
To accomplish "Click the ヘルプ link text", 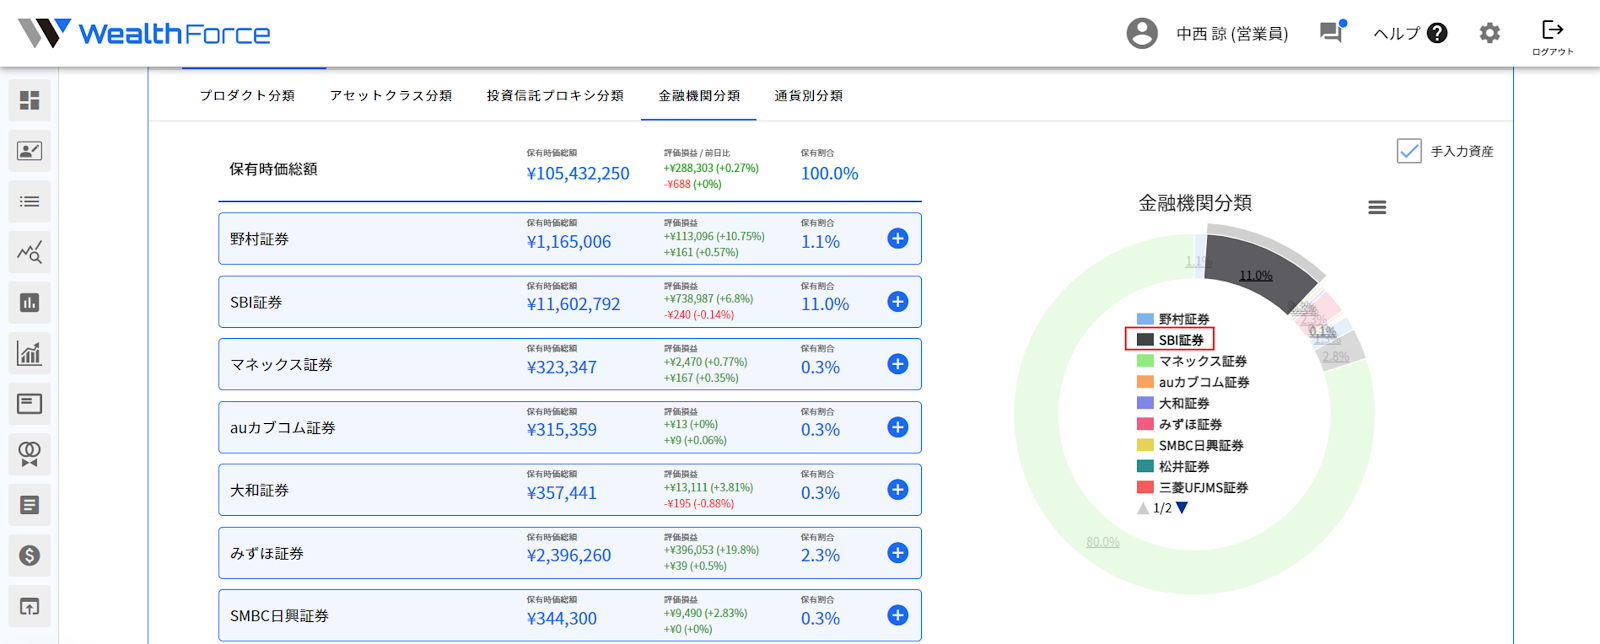I will pos(1396,33).
